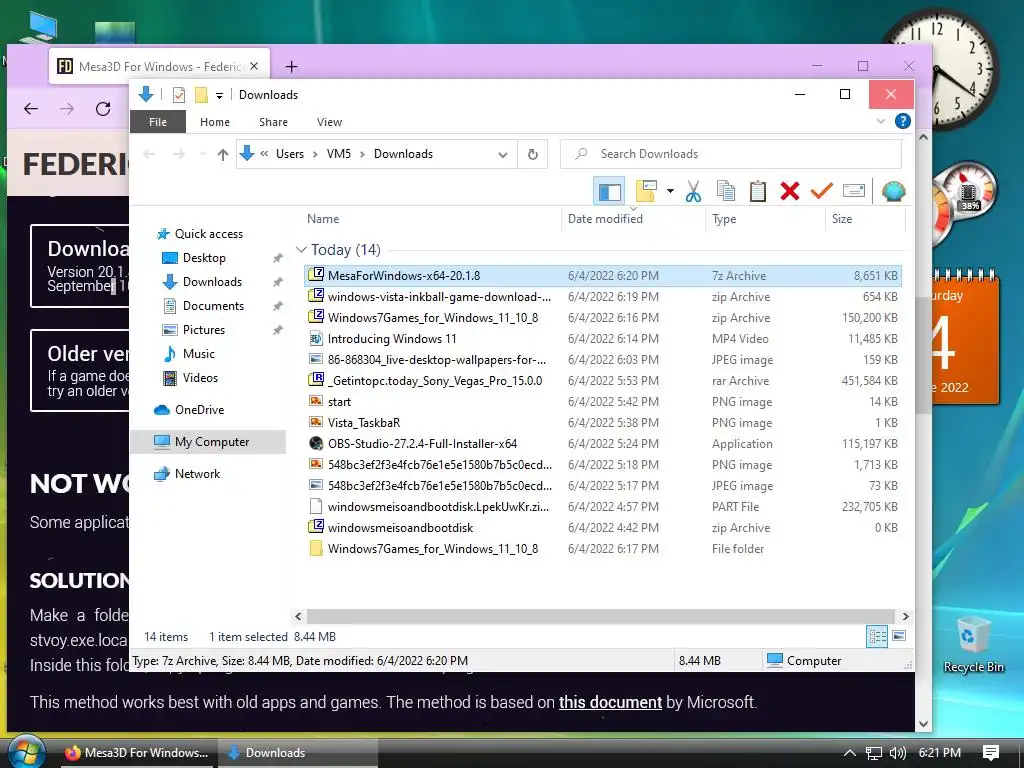Open the Home ribbon tab
Screen dimensions: 1024x768
[x=215, y=122]
